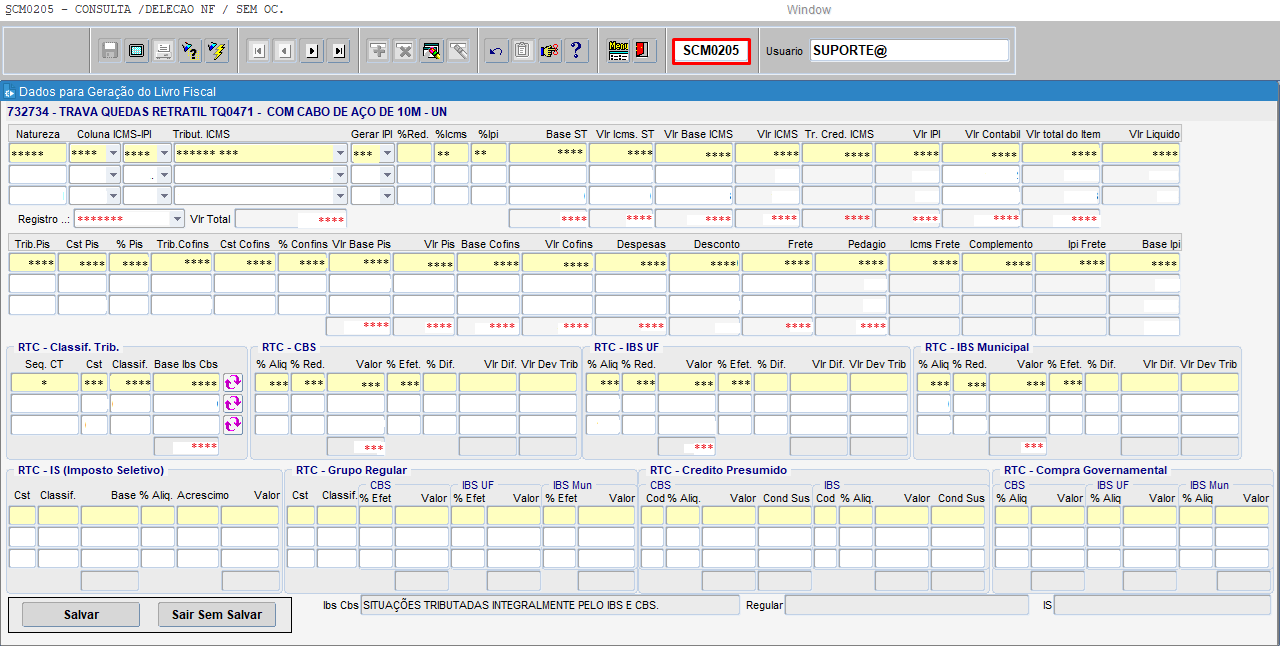Open the Registro dropdown list

178,219
